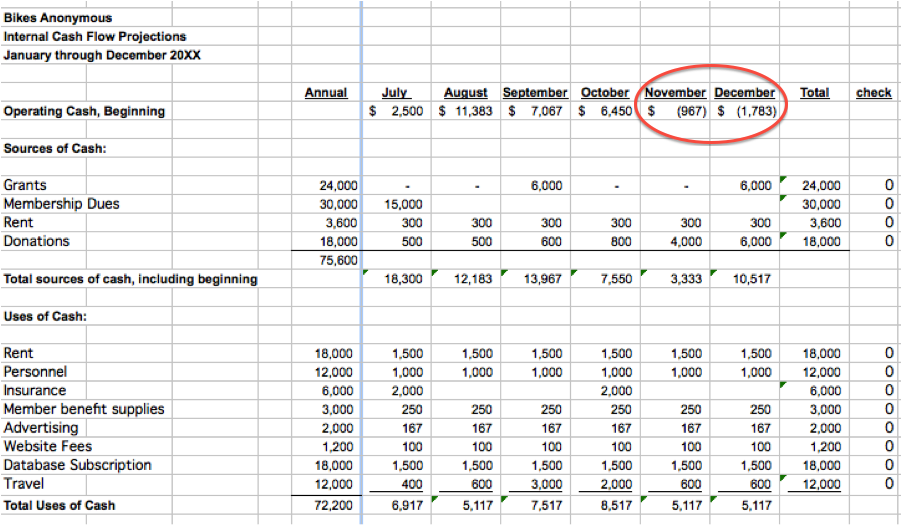Click the 'Internal Cash Flow Projections' cell

pyautogui.click(x=95, y=36)
